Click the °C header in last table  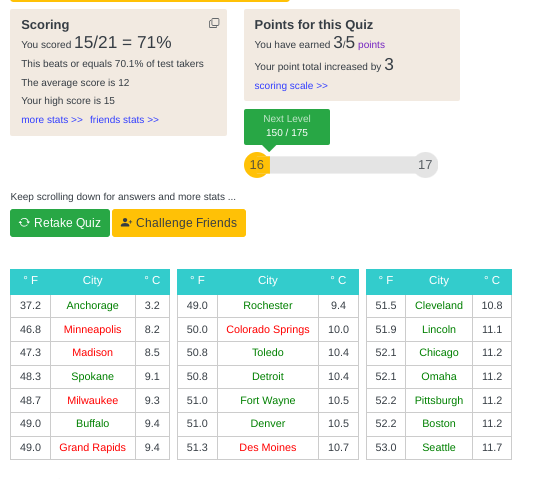pos(492,280)
